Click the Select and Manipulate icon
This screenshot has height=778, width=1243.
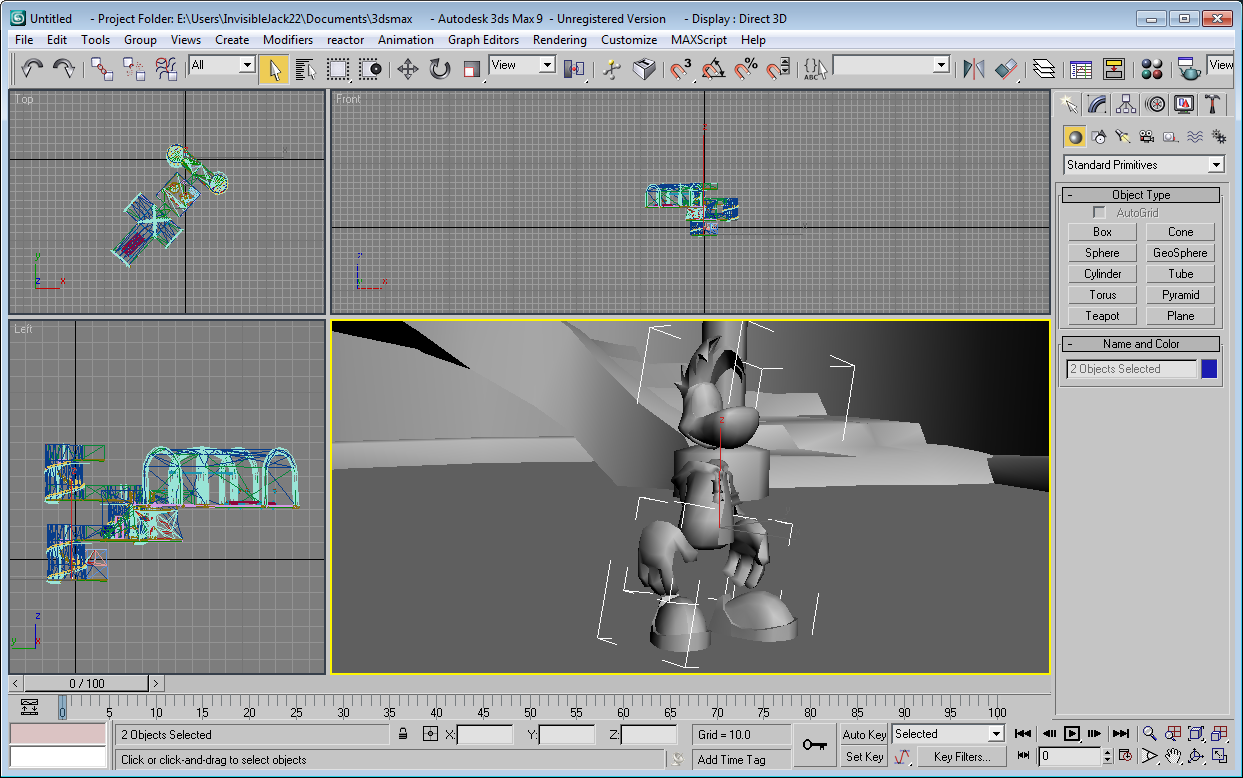(x=612, y=68)
